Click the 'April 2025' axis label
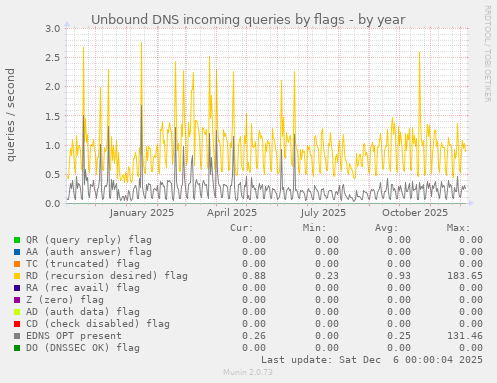This screenshot has height=383, width=497. [232, 213]
